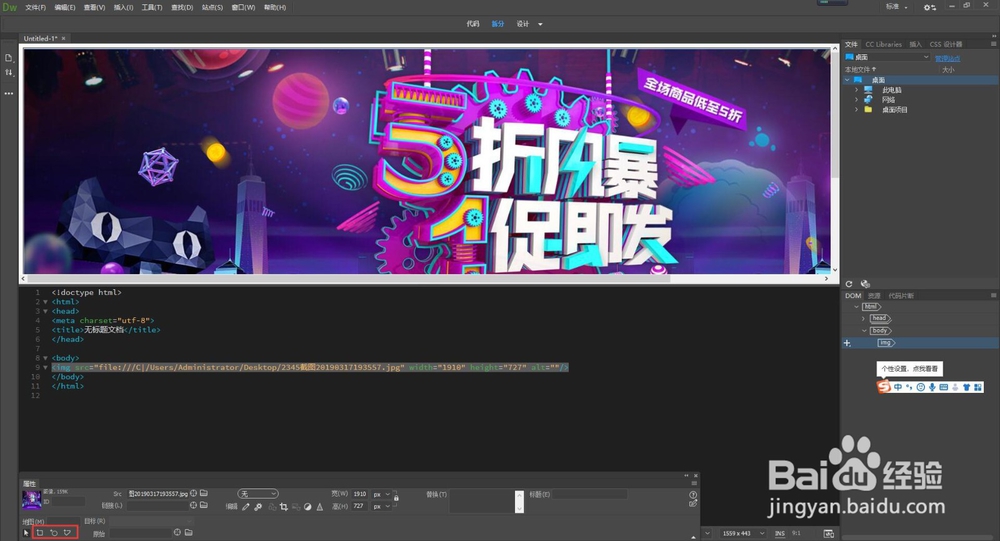Open image optimization settings gear icon
Image resolution: width=1000 pixels, height=541 pixels.
click(x=258, y=507)
